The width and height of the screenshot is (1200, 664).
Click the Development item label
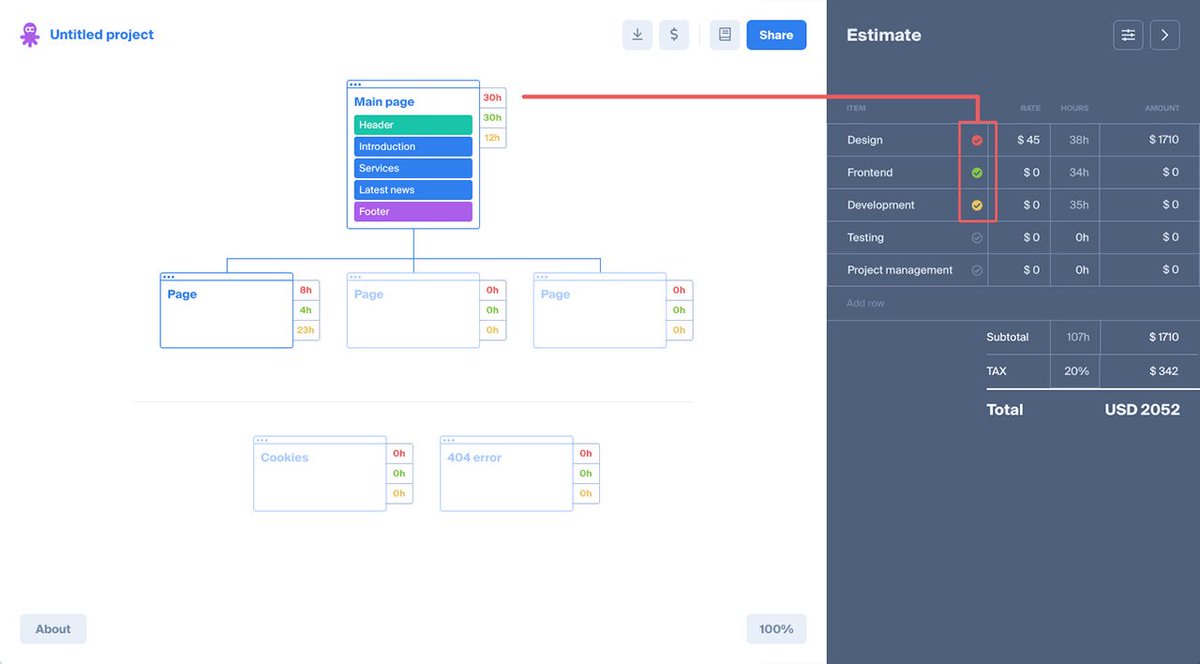(x=881, y=205)
